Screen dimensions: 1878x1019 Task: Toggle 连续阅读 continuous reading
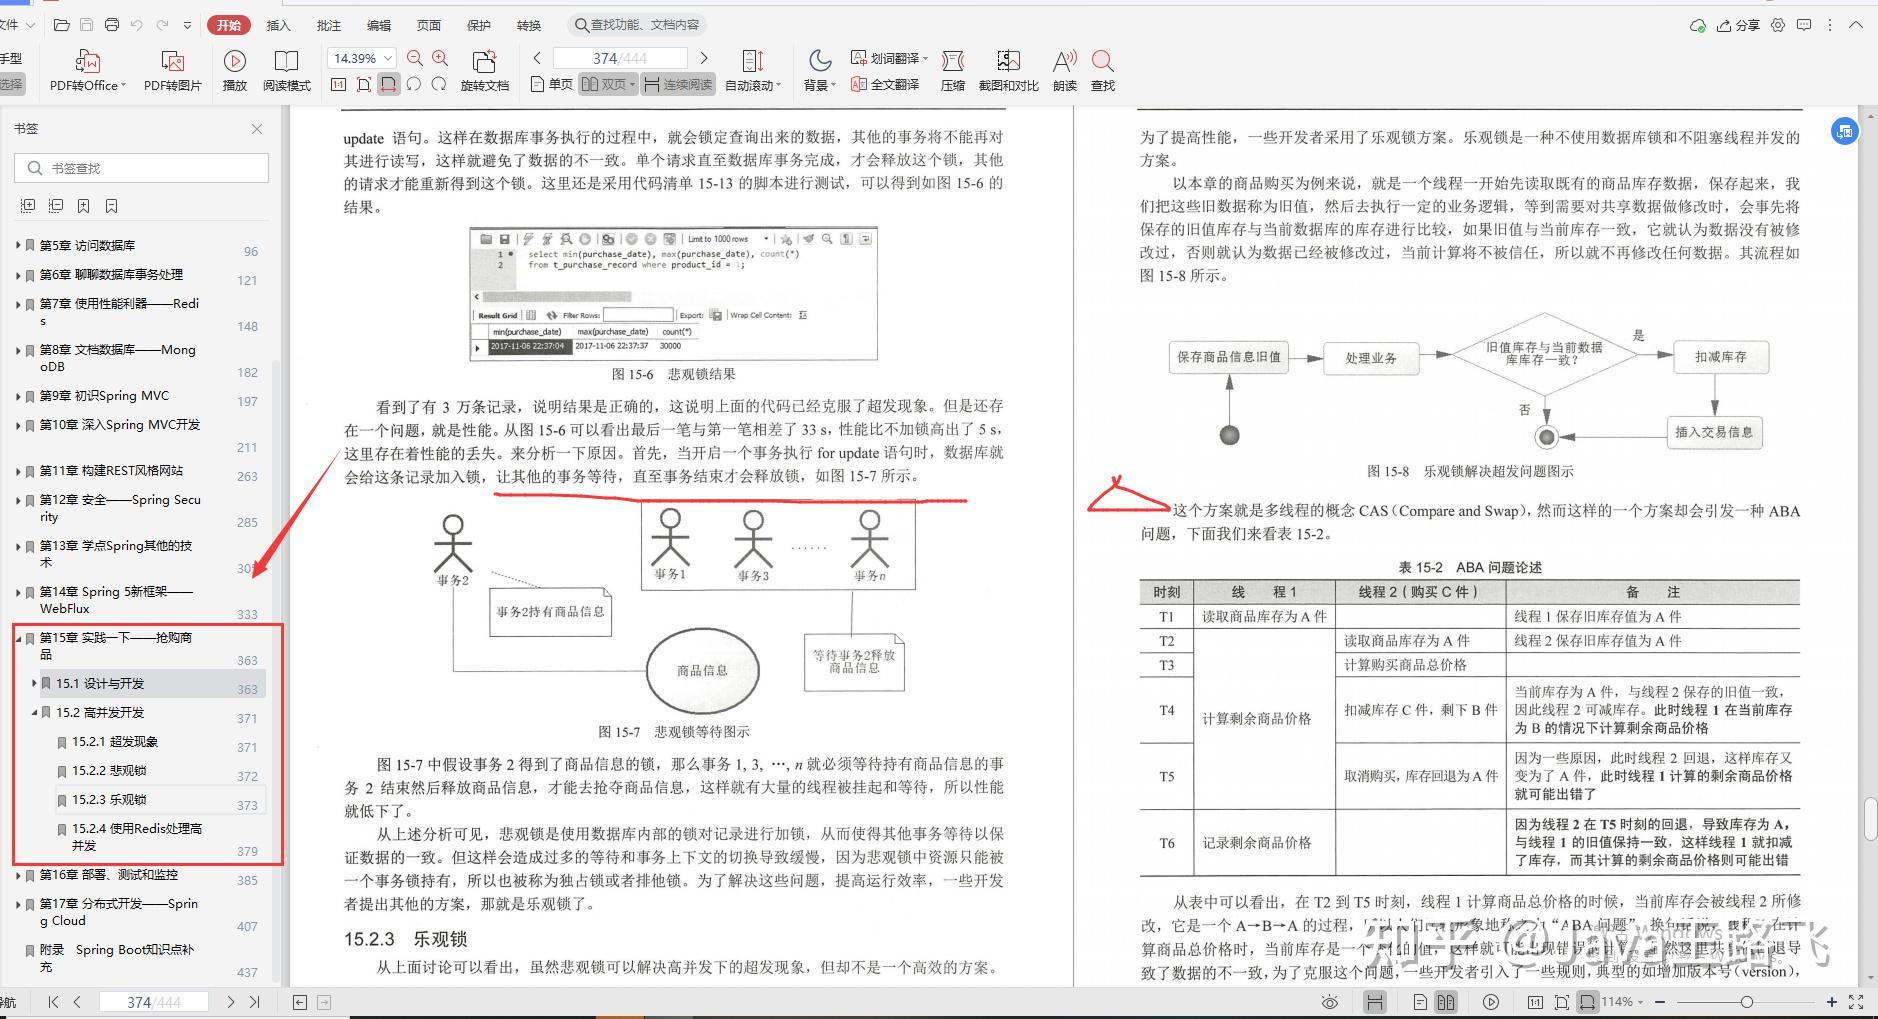(x=679, y=85)
